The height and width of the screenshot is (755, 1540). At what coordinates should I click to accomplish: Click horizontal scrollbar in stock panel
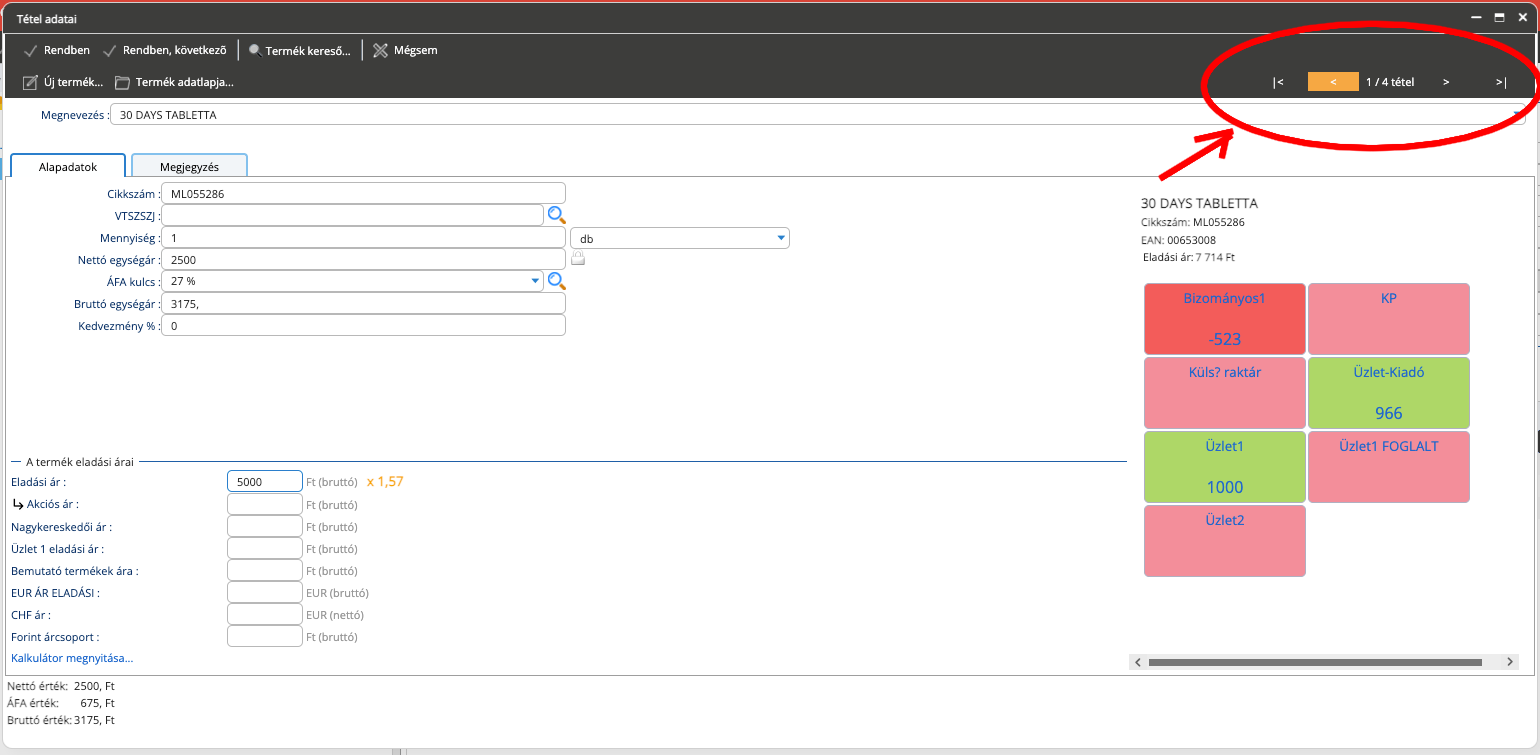point(1315,662)
